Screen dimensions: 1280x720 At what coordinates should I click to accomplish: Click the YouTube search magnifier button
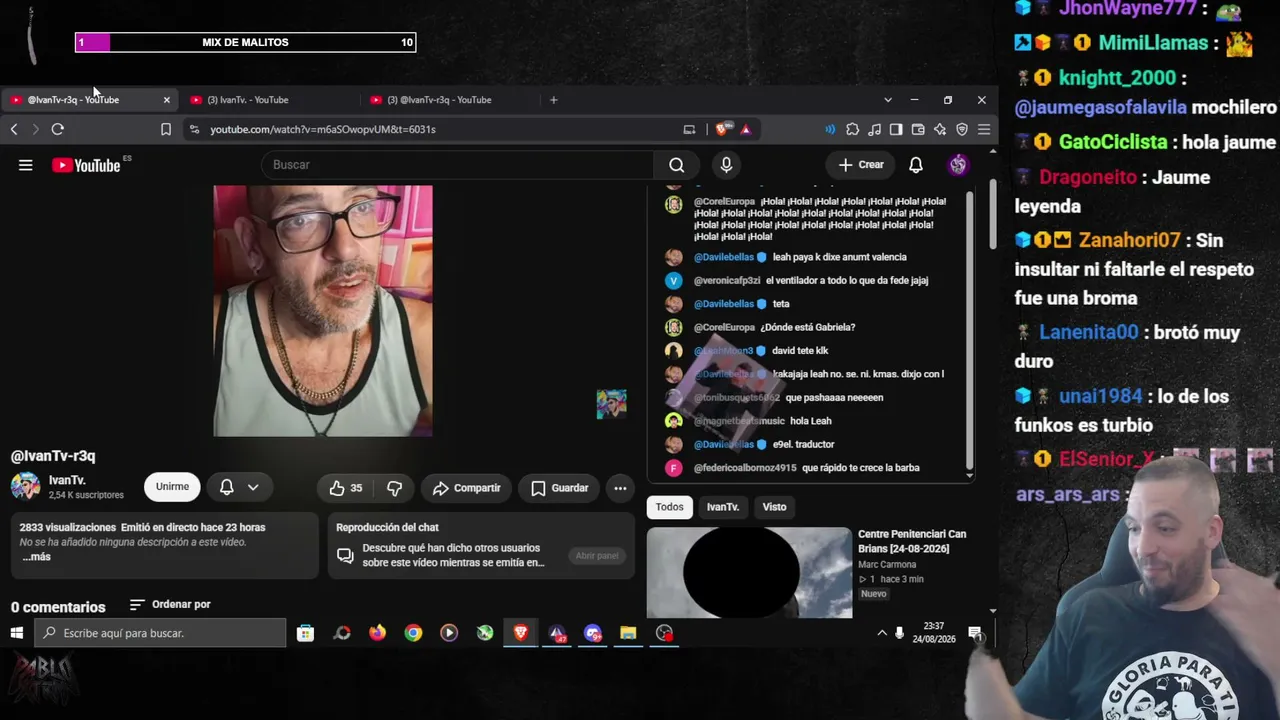click(677, 165)
